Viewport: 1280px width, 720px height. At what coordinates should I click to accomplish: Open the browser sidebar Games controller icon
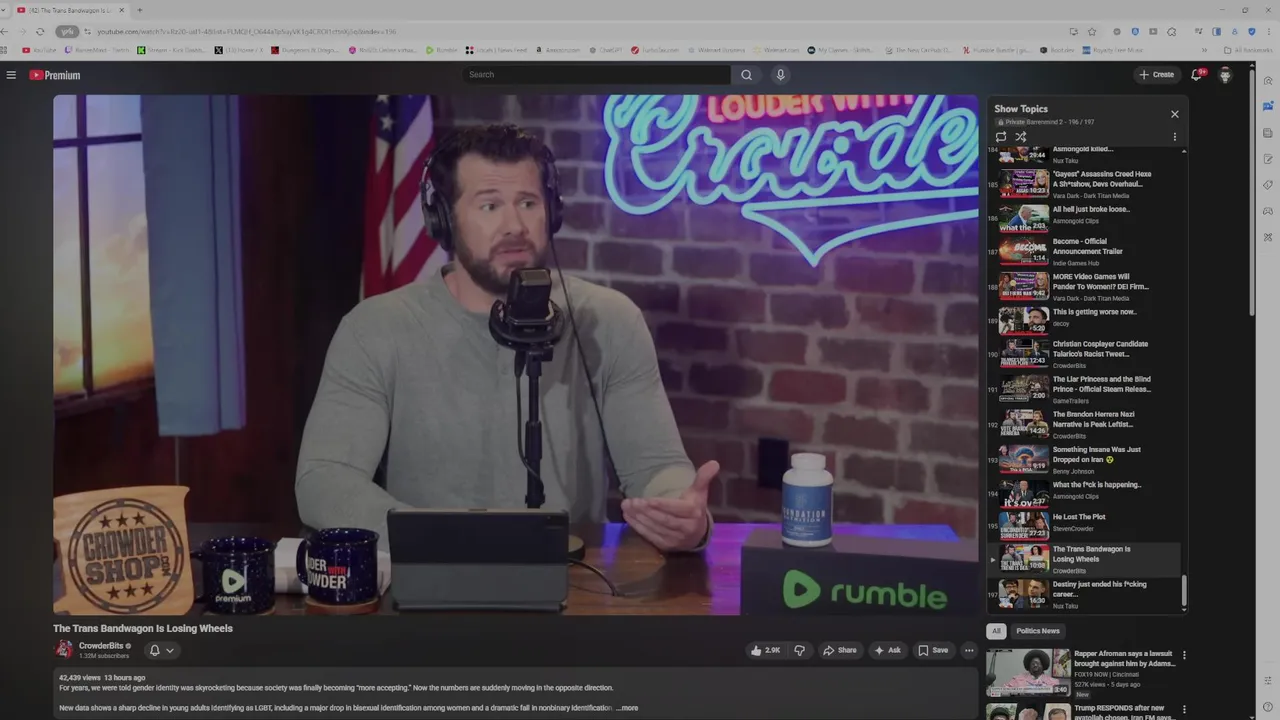tap(1268, 211)
